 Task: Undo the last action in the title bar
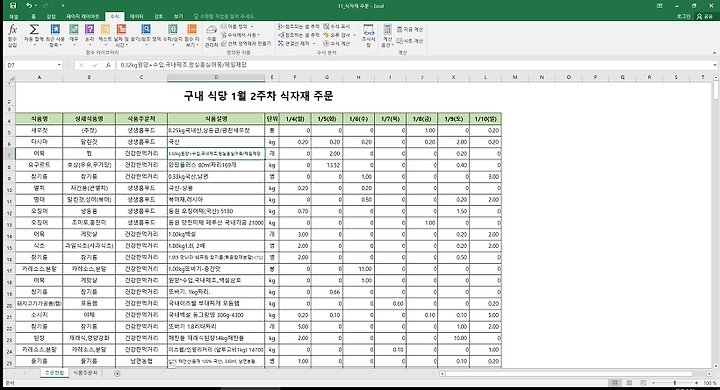pos(29,6)
